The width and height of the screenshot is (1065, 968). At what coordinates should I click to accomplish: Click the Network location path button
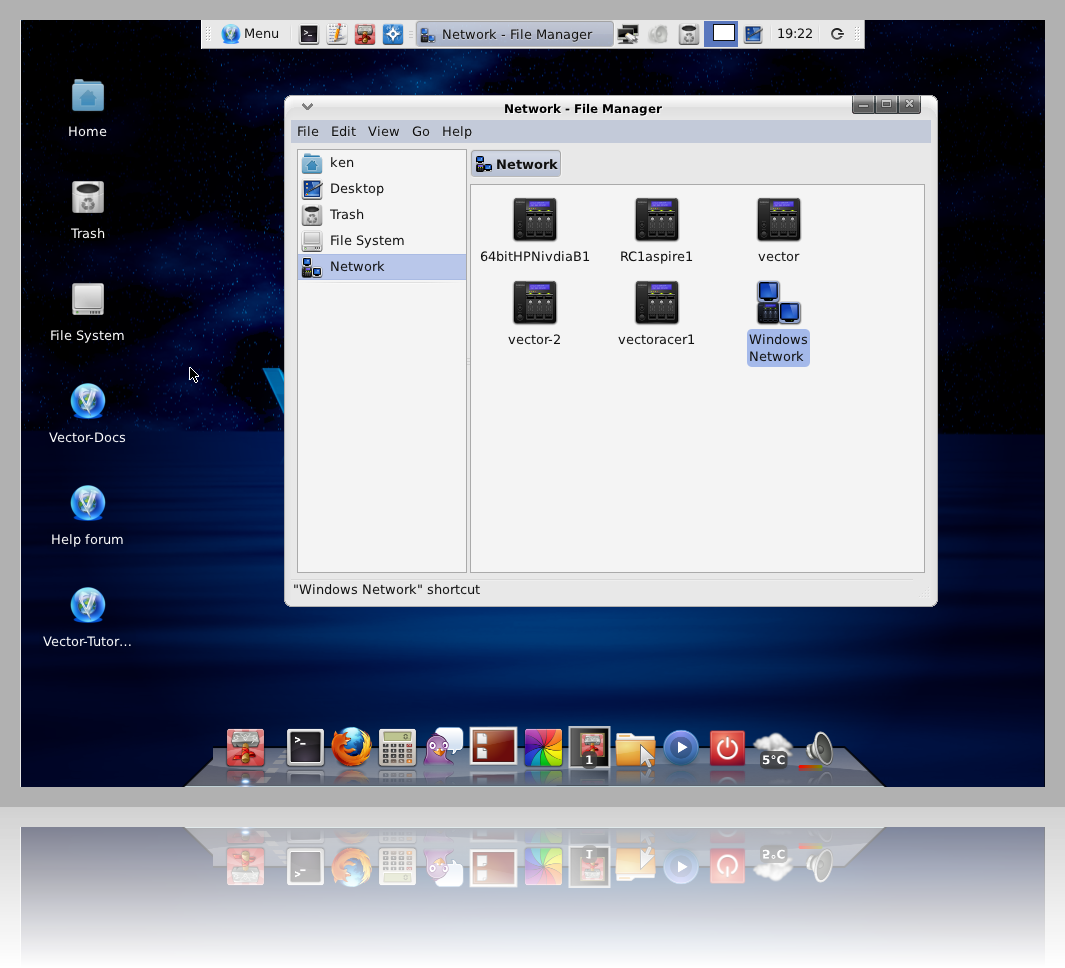coord(516,164)
